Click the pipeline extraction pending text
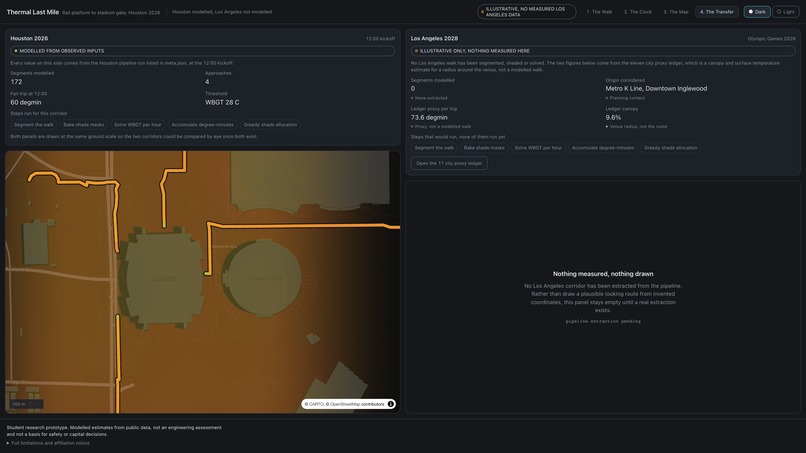 click(x=603, y=321)
